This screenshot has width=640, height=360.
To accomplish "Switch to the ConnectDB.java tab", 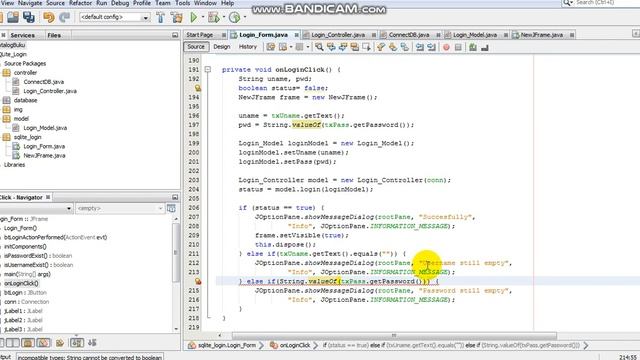I will pyautogui.click(x=409, y=35).
